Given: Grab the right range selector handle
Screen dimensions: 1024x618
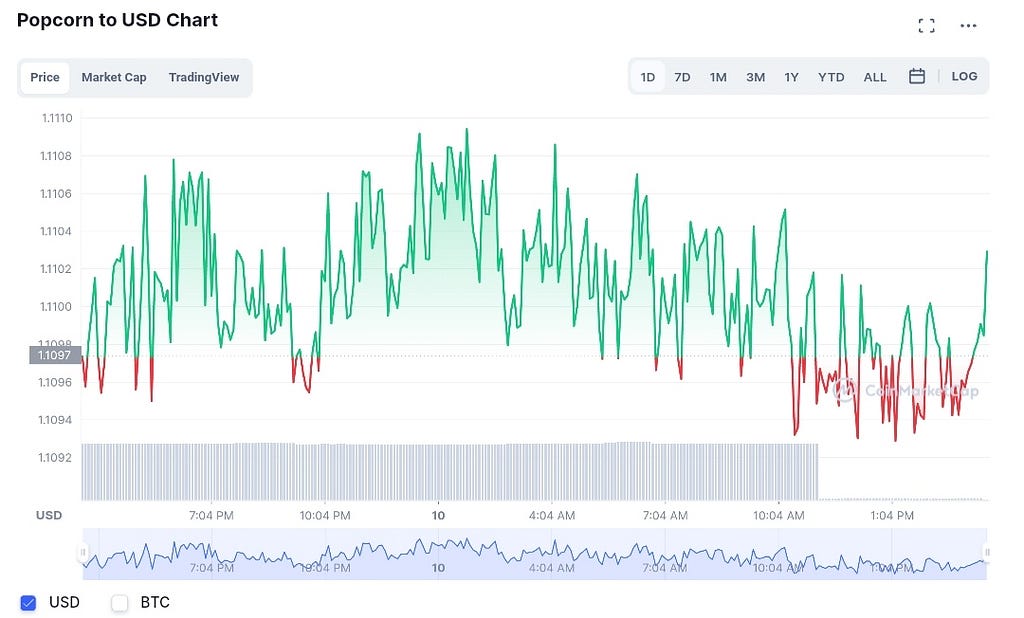Looking at the screenshot, I should click(x=987, y=553).
